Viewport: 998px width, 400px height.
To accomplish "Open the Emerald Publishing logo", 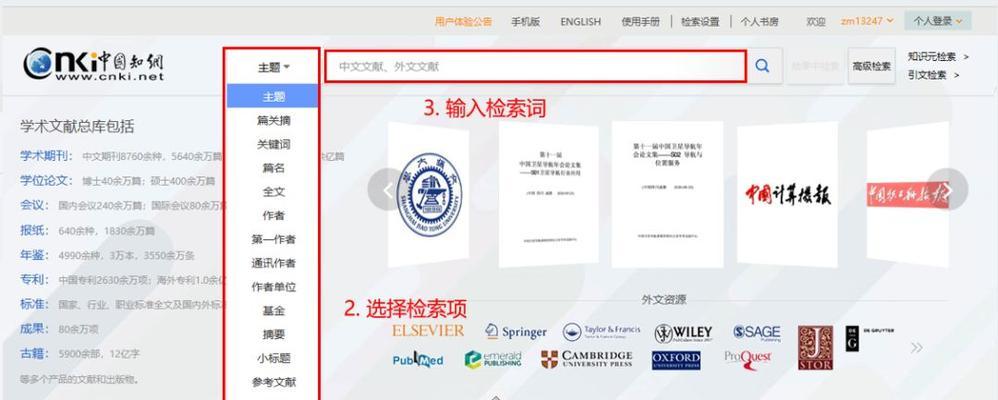I will (493, 359).
